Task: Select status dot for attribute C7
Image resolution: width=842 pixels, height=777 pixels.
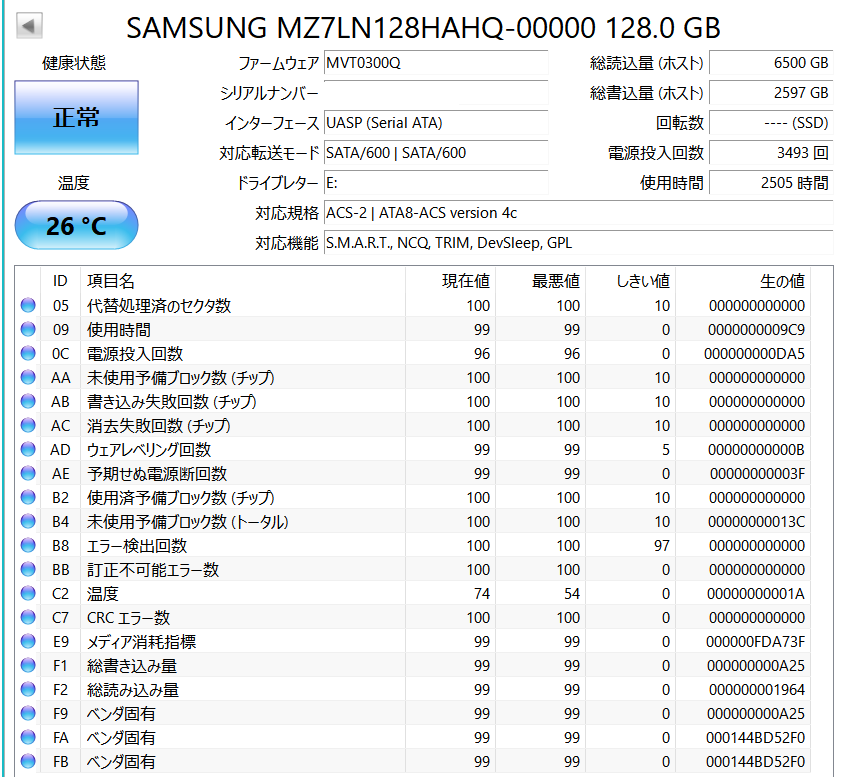Action: click(28, 617)
